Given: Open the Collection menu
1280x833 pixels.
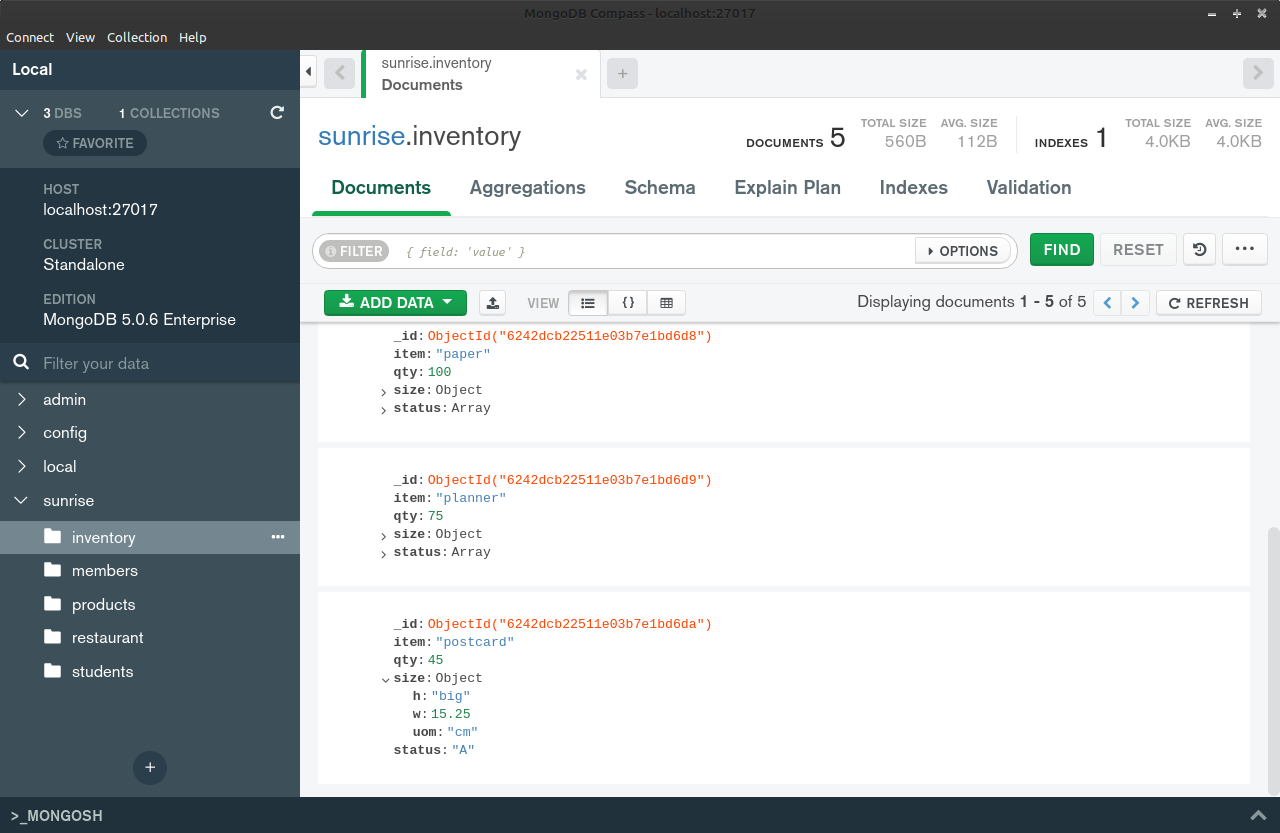Looking at the screenshot, I should [137, 37].
